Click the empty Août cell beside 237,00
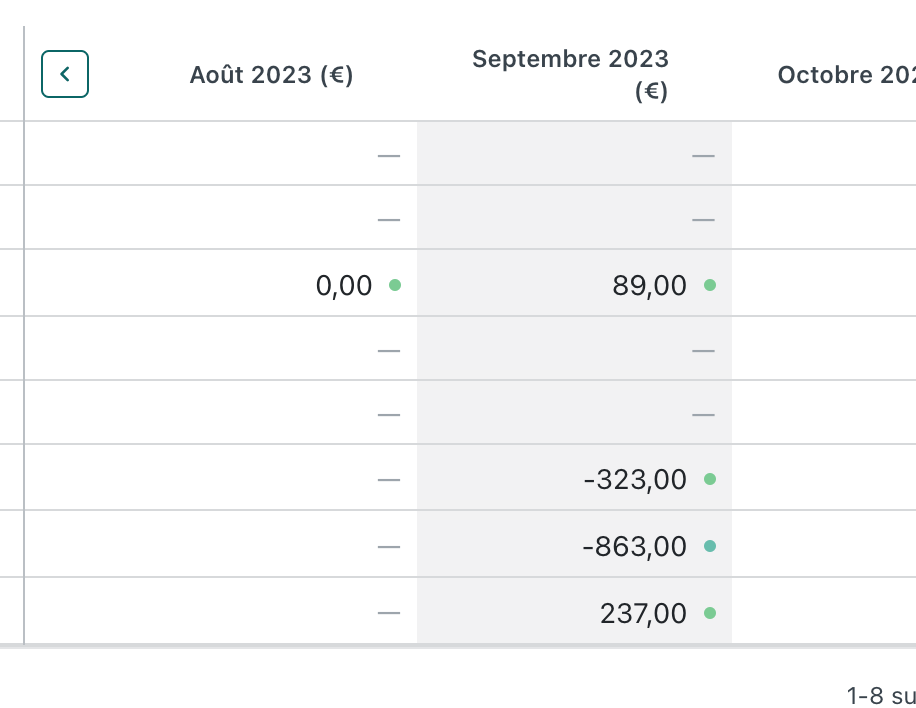916x708 pixels. point(389,613)
